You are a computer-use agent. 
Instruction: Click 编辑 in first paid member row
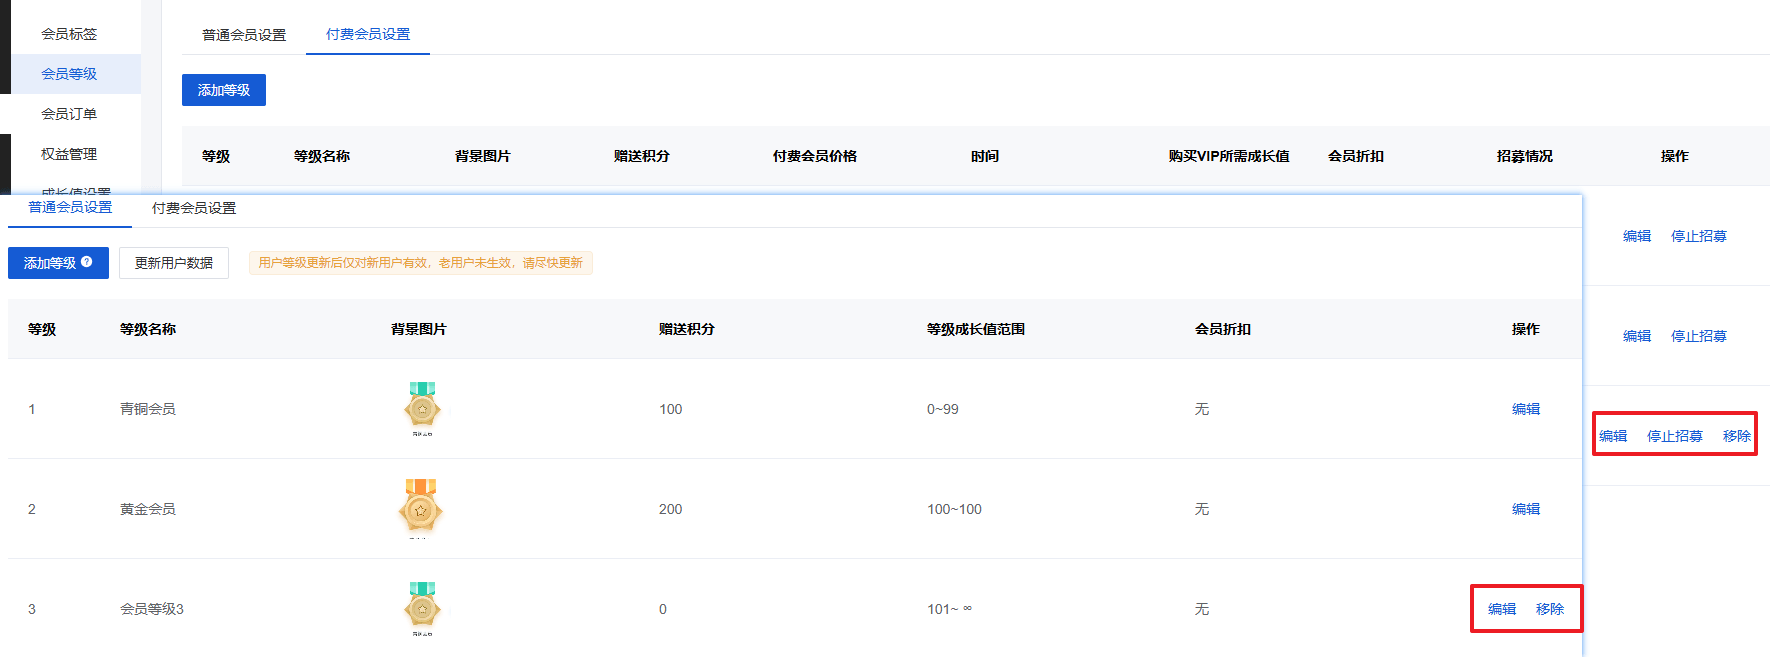tap(1637, 236)
